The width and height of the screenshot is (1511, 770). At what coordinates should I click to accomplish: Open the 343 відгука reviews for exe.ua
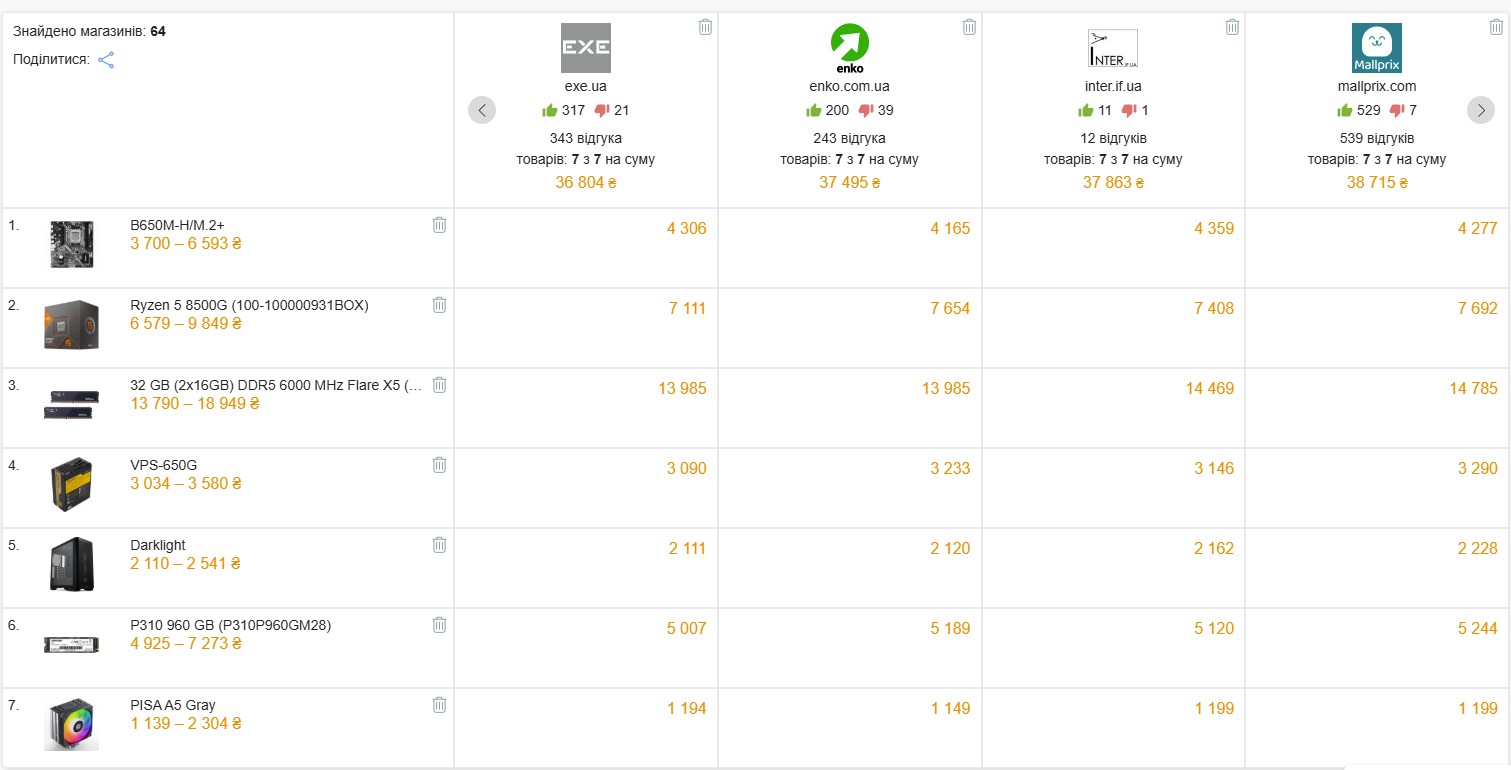click(x=585, y=138)
